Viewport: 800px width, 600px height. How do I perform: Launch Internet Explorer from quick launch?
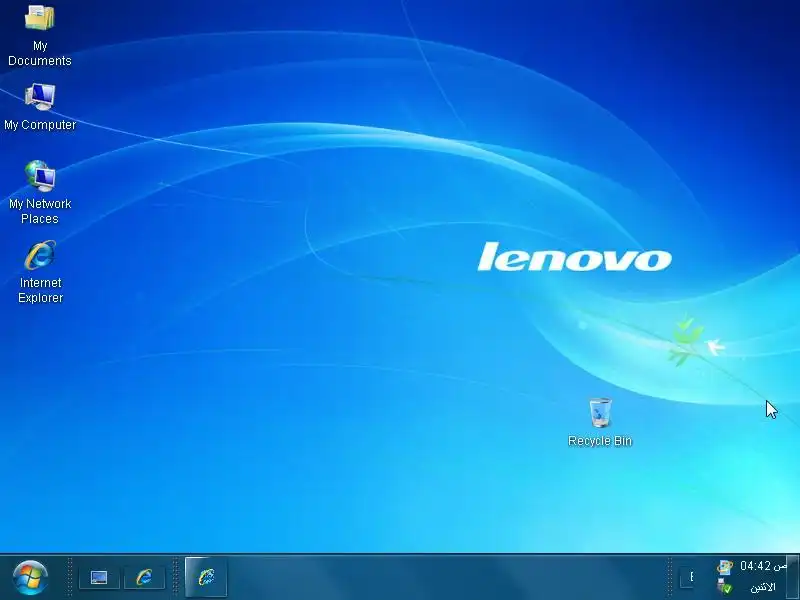coord(144,578)
